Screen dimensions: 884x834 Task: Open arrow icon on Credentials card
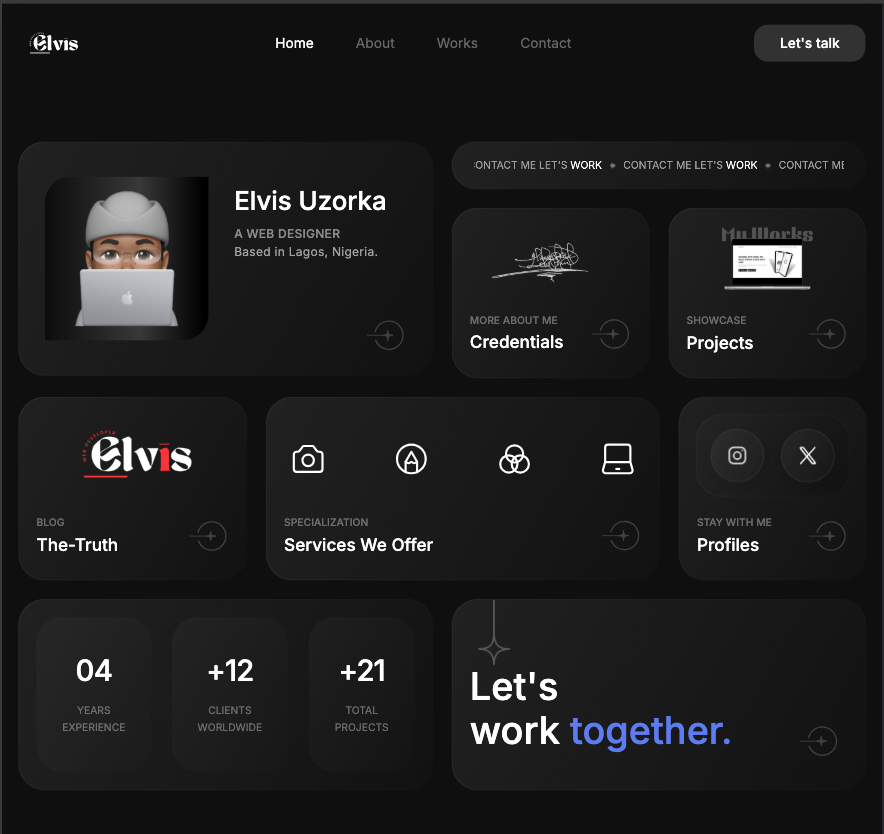612,334
